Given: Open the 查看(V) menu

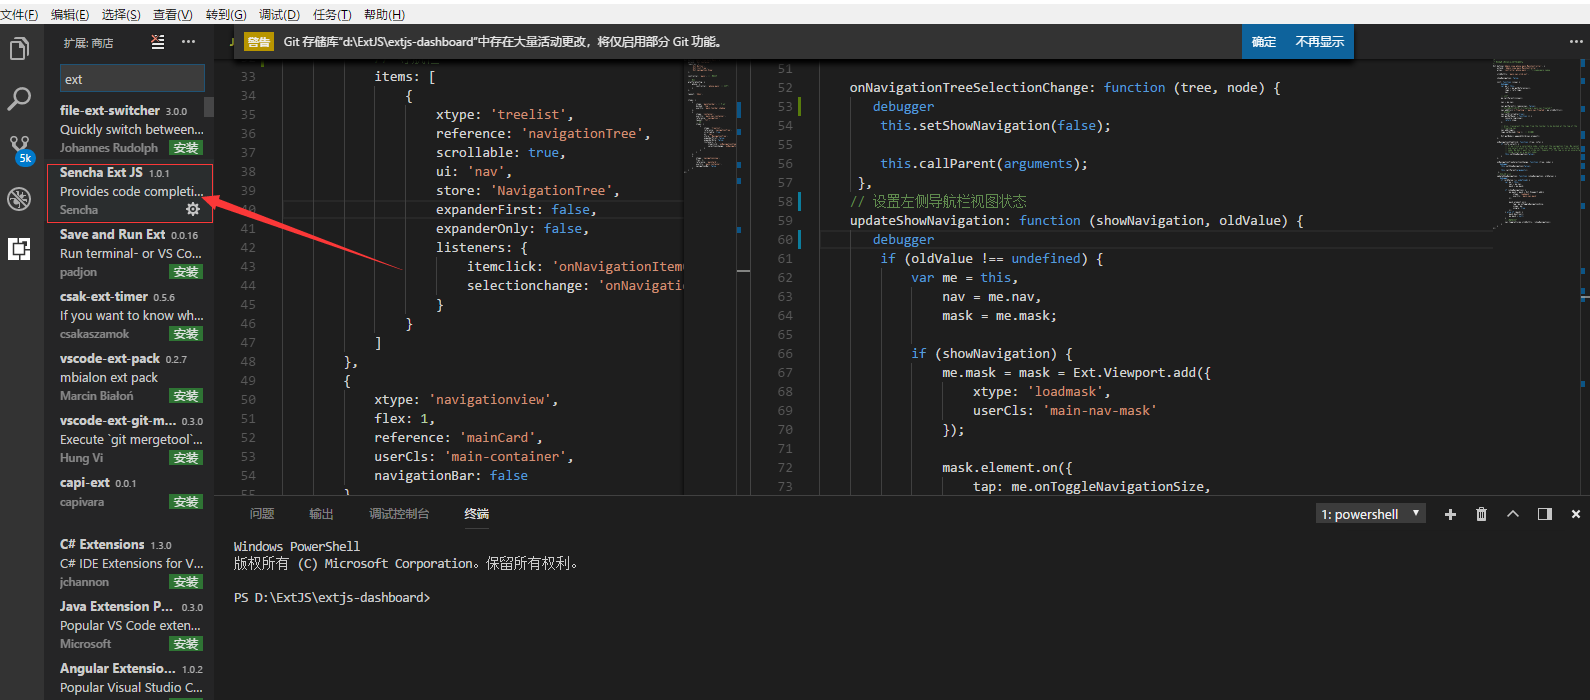Looking at the screenshot, I should point(173,14).
